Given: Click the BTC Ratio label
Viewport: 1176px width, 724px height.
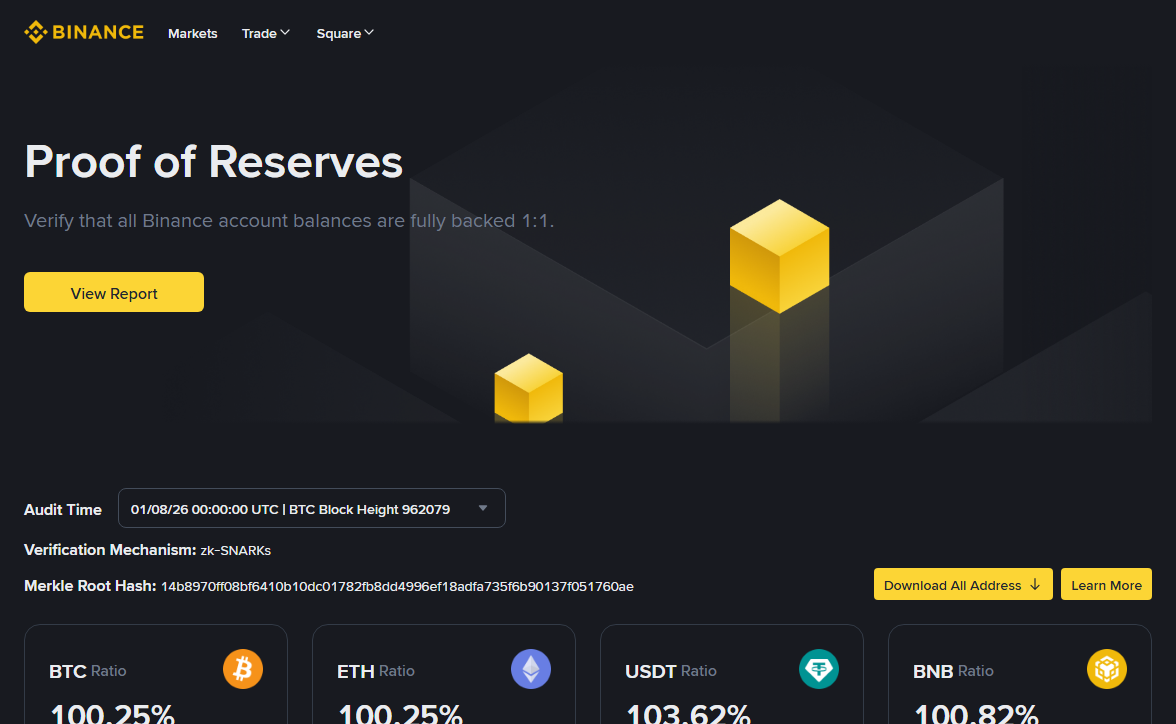Looking at the screenshot, I should coord(88,671).
